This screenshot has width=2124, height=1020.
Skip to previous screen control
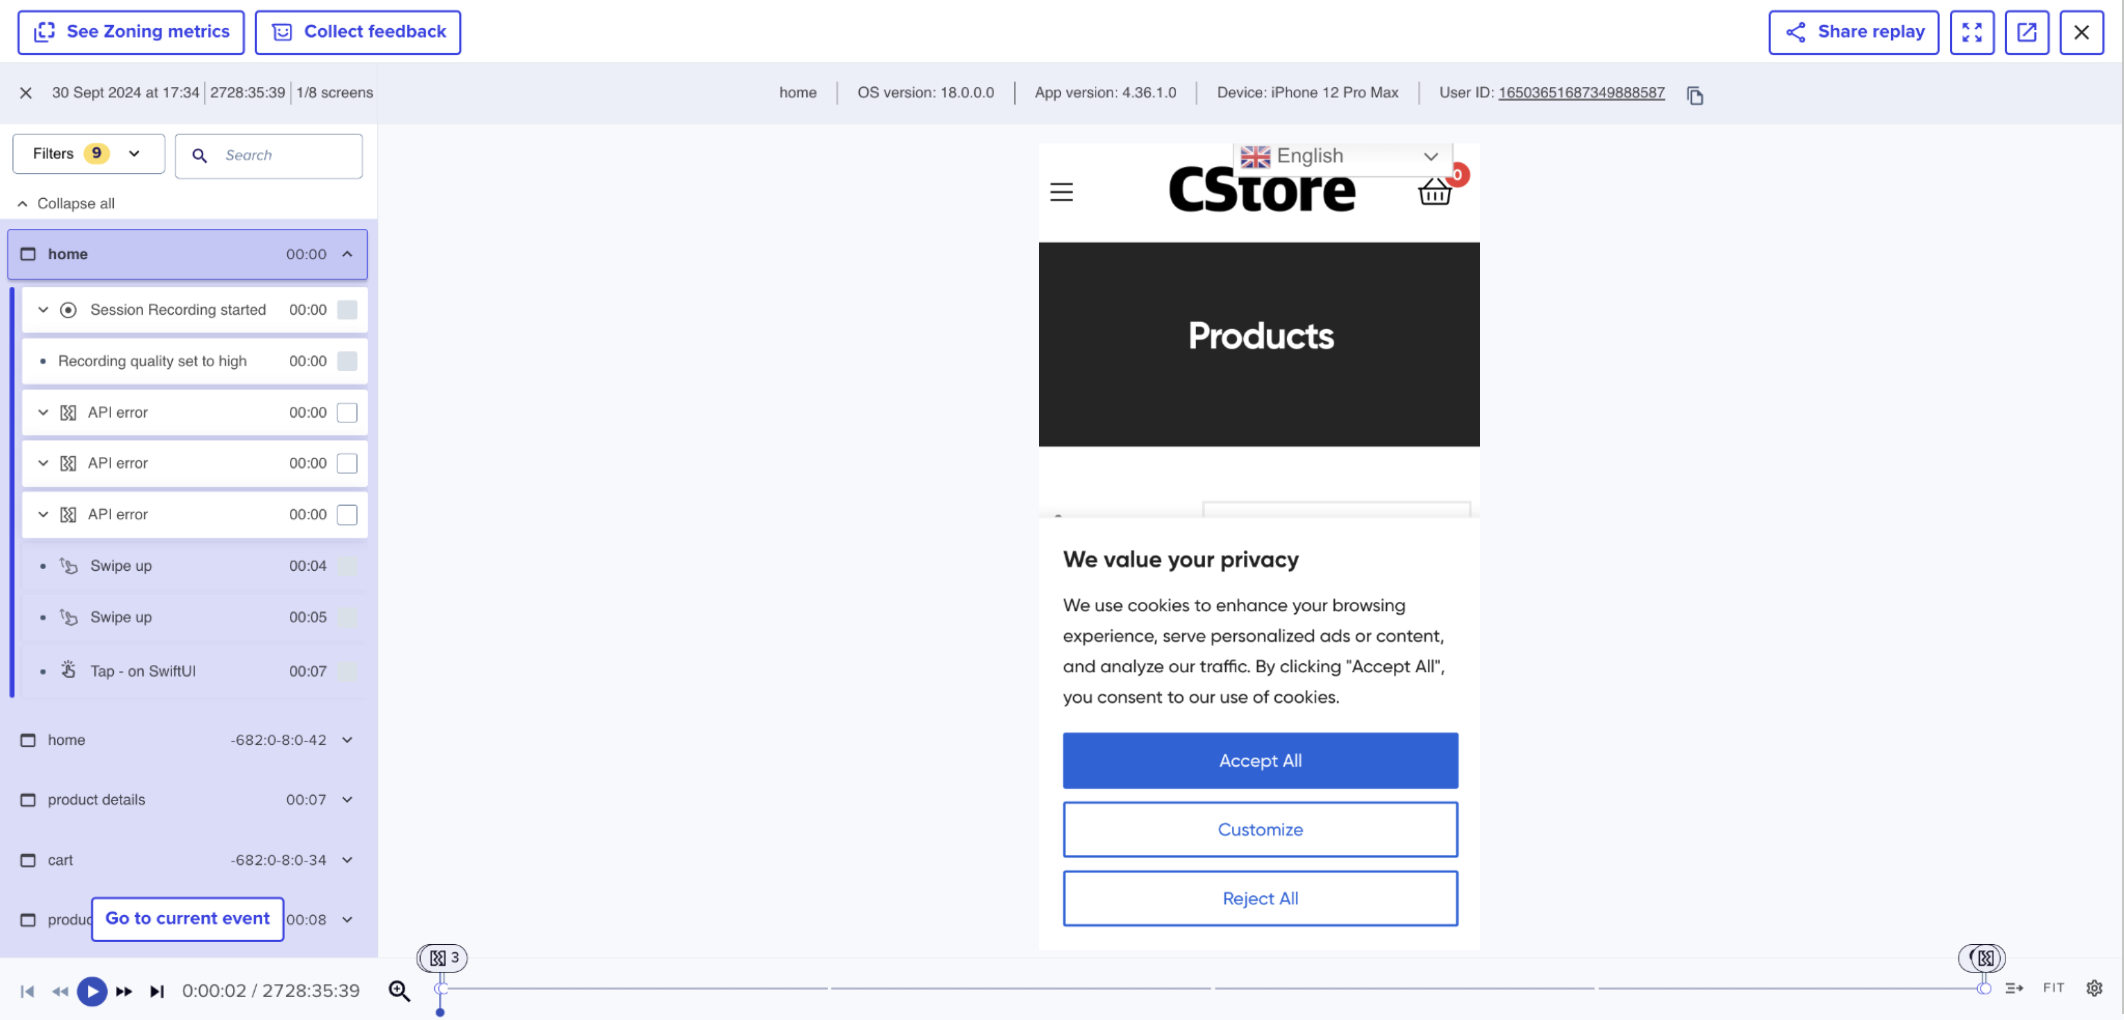coord(28,991)
